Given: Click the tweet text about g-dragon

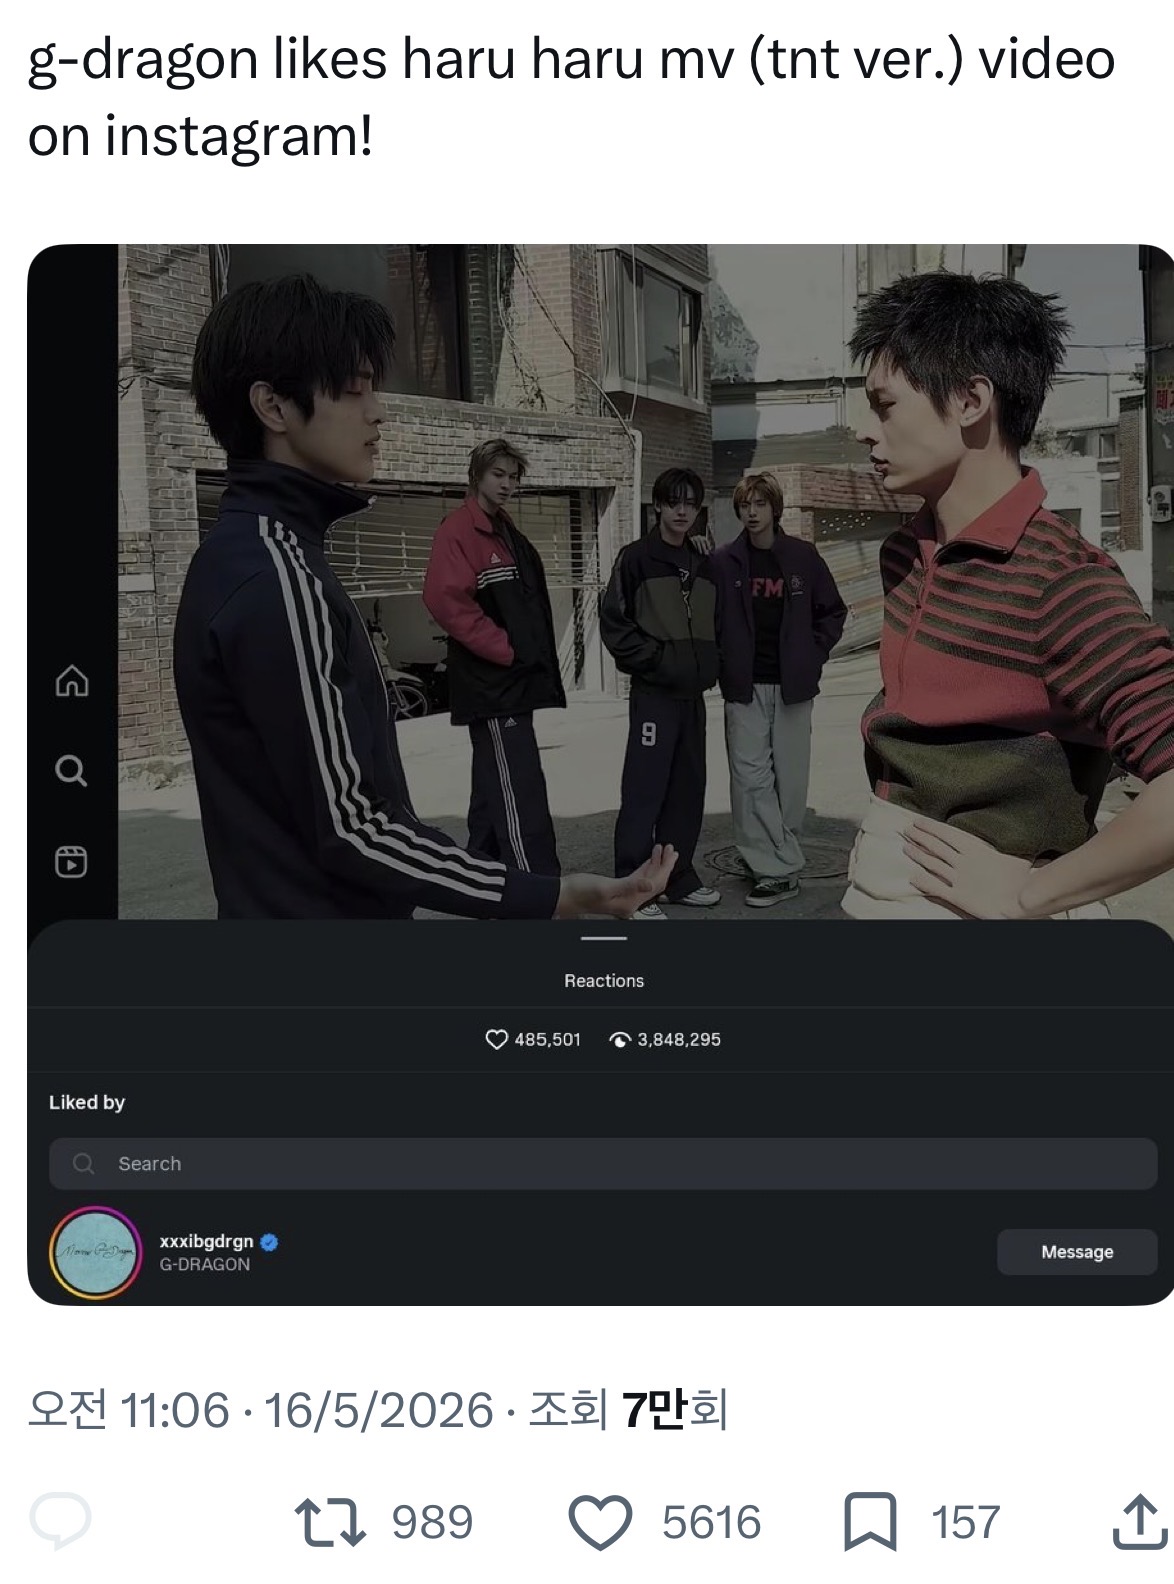Looking at the screenshot, I should pyautogui.click(x=571, y=97).
